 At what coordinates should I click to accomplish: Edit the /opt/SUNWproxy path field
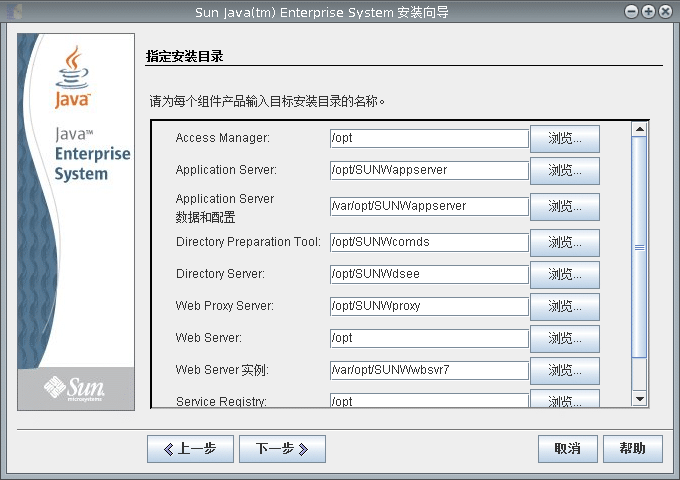click(429, 307)
